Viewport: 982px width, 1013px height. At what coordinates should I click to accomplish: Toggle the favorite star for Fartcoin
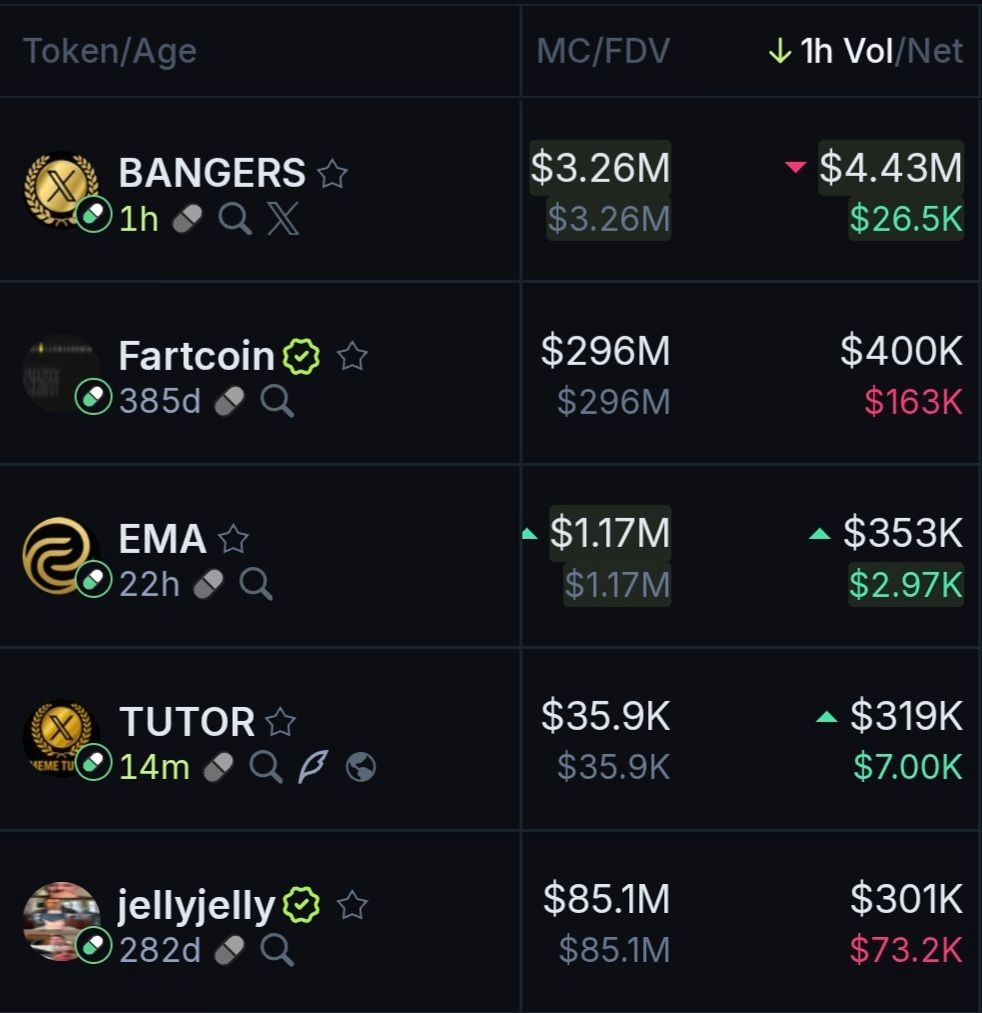coord(352,356)
